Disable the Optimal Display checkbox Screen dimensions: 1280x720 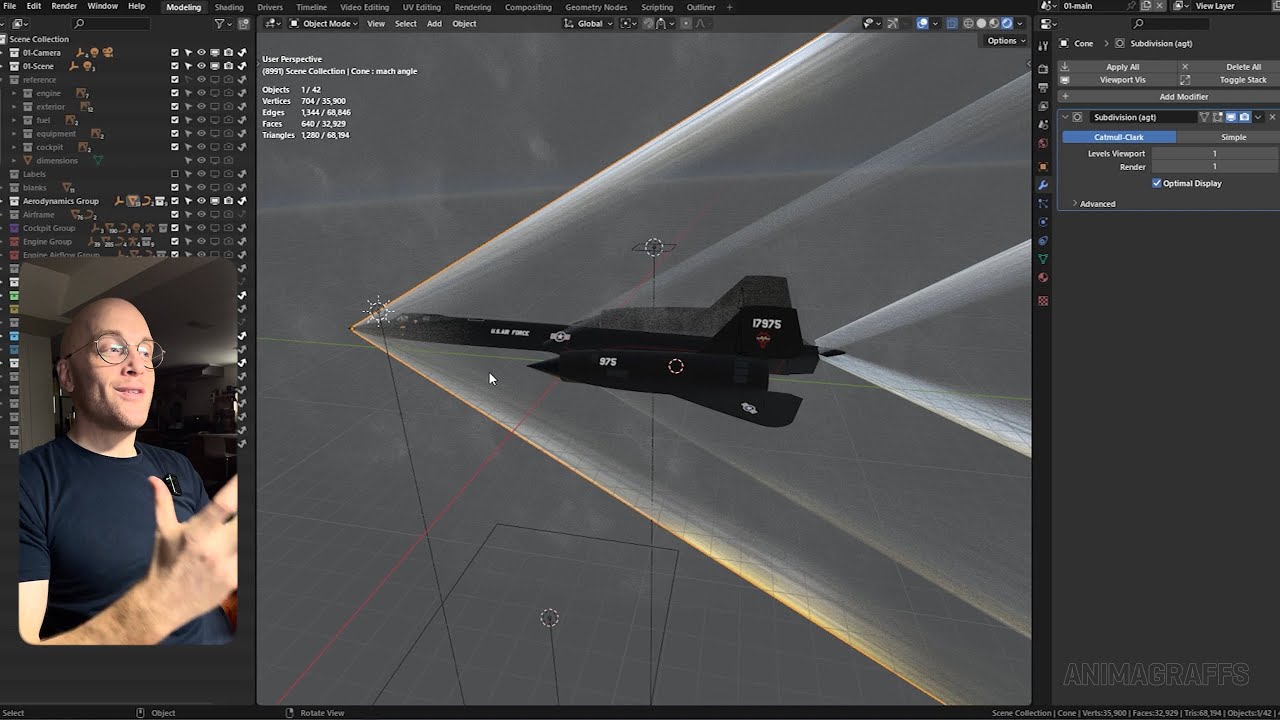click(x=1157, y=183)
